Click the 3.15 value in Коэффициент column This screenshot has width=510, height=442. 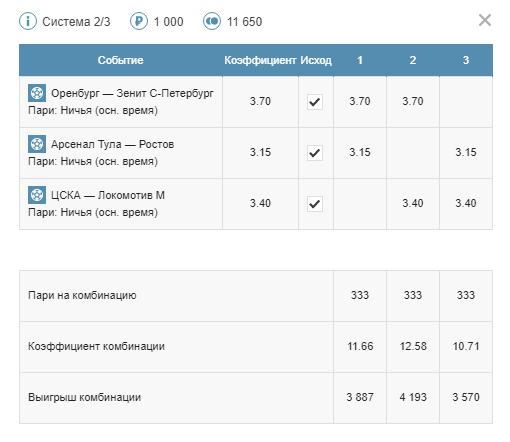click(x=260, y=152)
